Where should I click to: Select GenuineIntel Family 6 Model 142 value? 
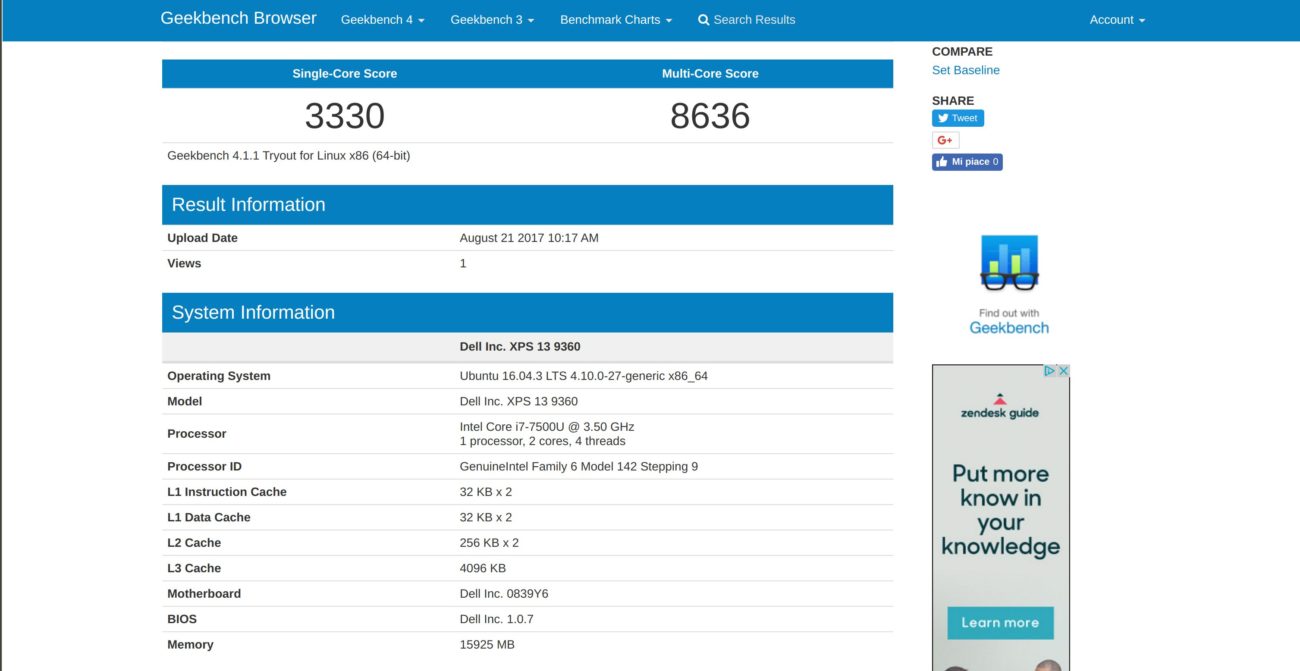pyautogui.click(x=579, y=467)
